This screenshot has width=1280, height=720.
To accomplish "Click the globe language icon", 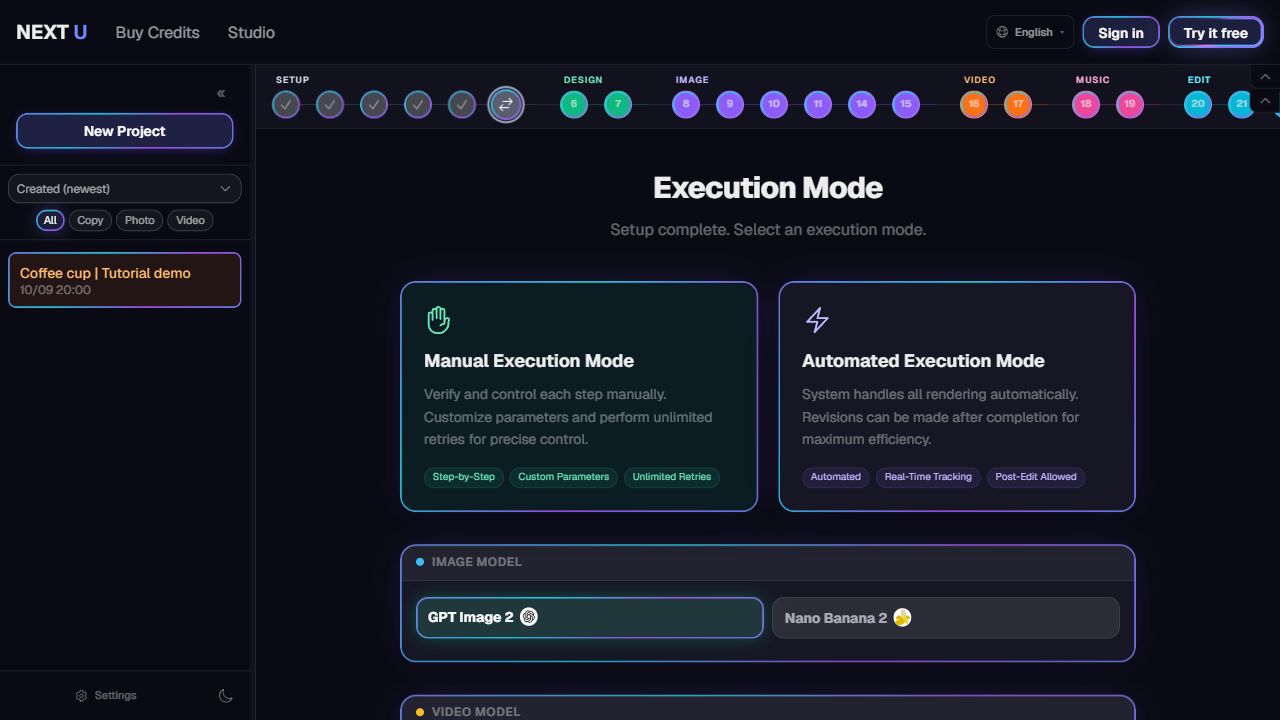I will [1002, 32].
